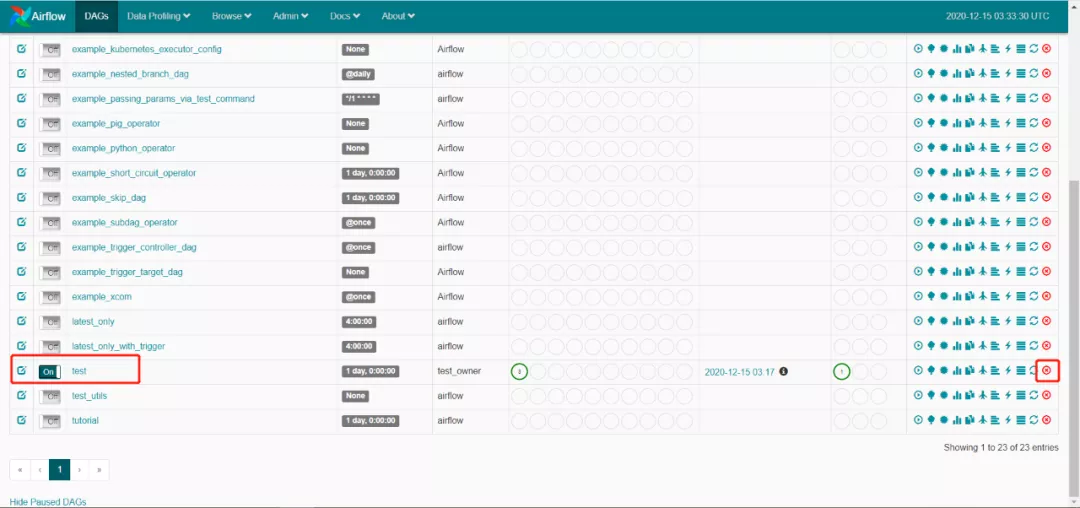Show Landing Times for example_trigger_controller_dag

[x=982, y=247]
